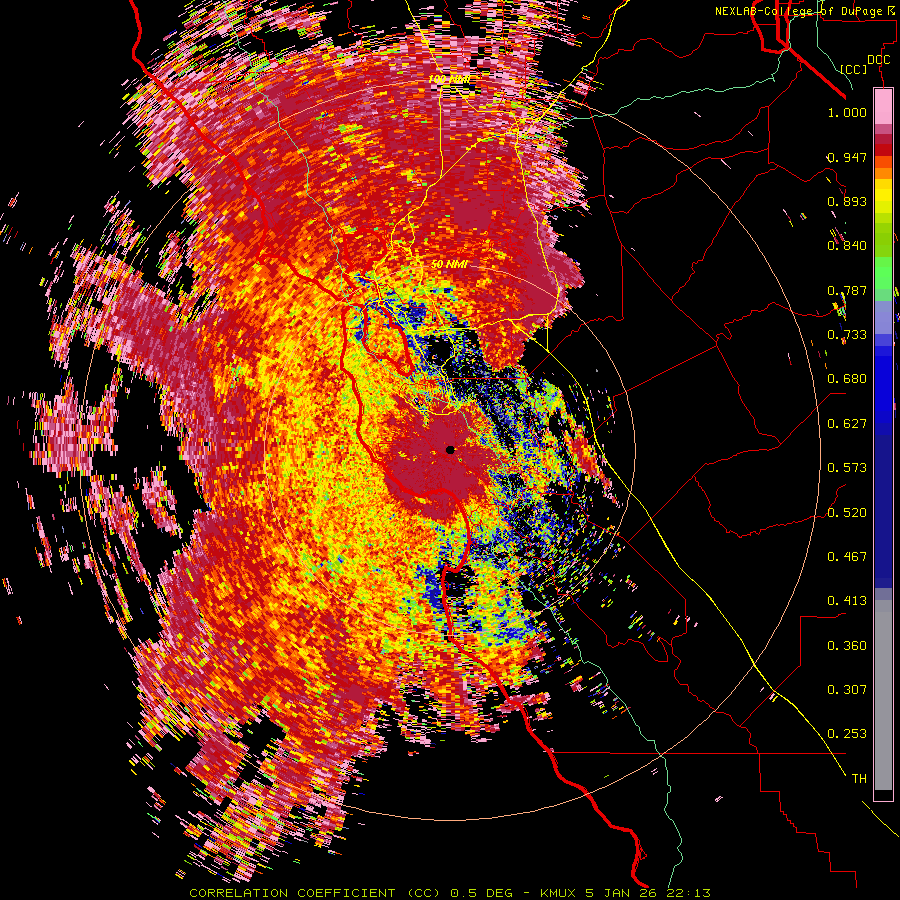The height and width of the screenshot is (900, 900).
Task: Click the 0.5 DEG elevation text
Action: coord(482,893)
